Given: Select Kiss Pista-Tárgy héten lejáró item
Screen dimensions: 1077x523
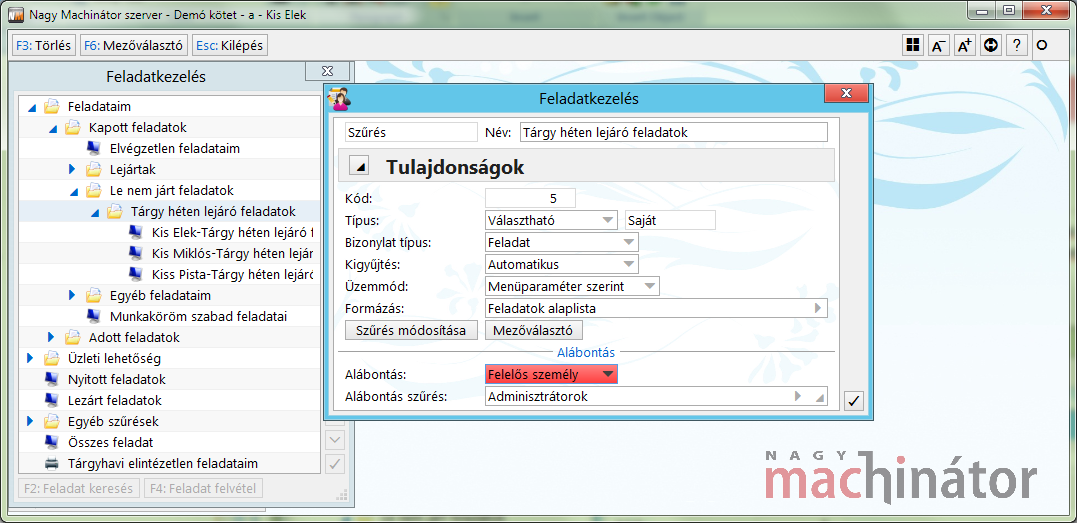Looking at the screenshot, I should pos(232,274).
